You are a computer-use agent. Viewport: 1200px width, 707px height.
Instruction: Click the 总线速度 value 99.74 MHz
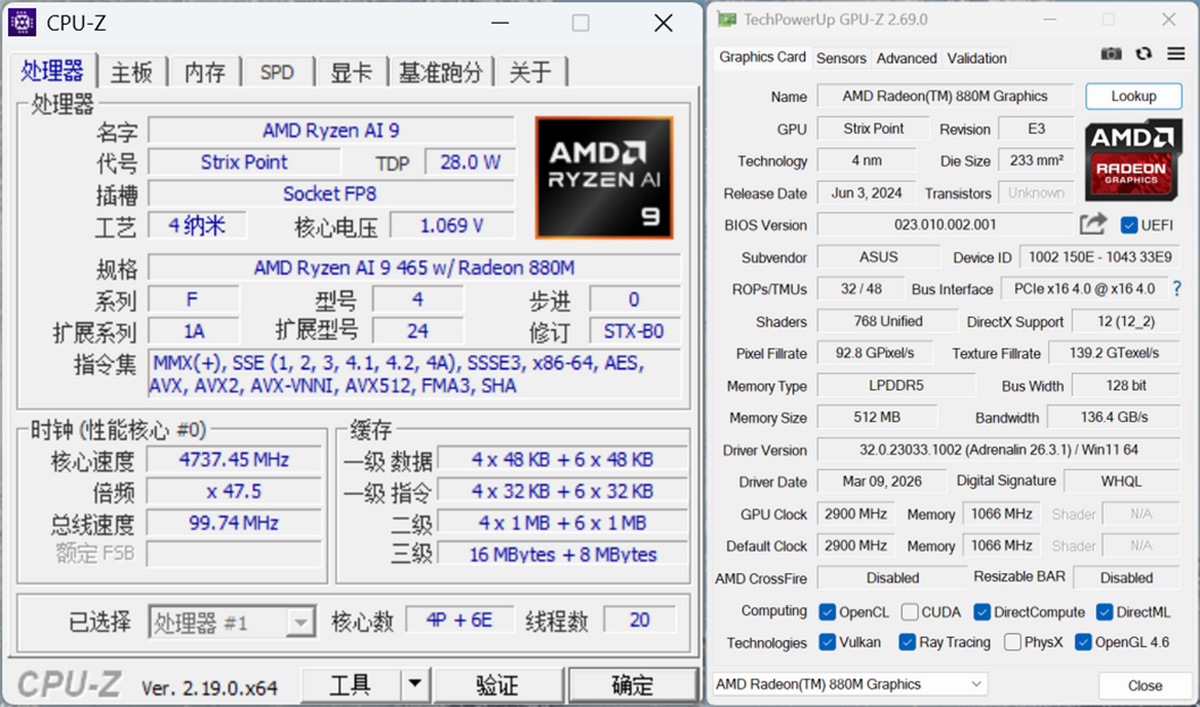coord(233,523)
